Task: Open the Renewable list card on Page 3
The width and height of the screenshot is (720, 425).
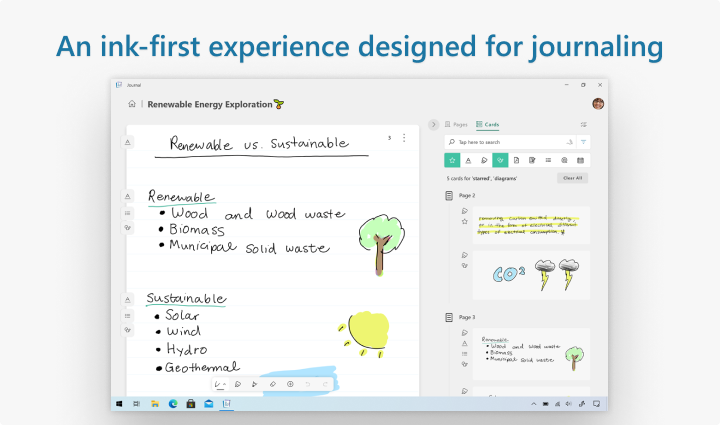Action: pos(531,354)
